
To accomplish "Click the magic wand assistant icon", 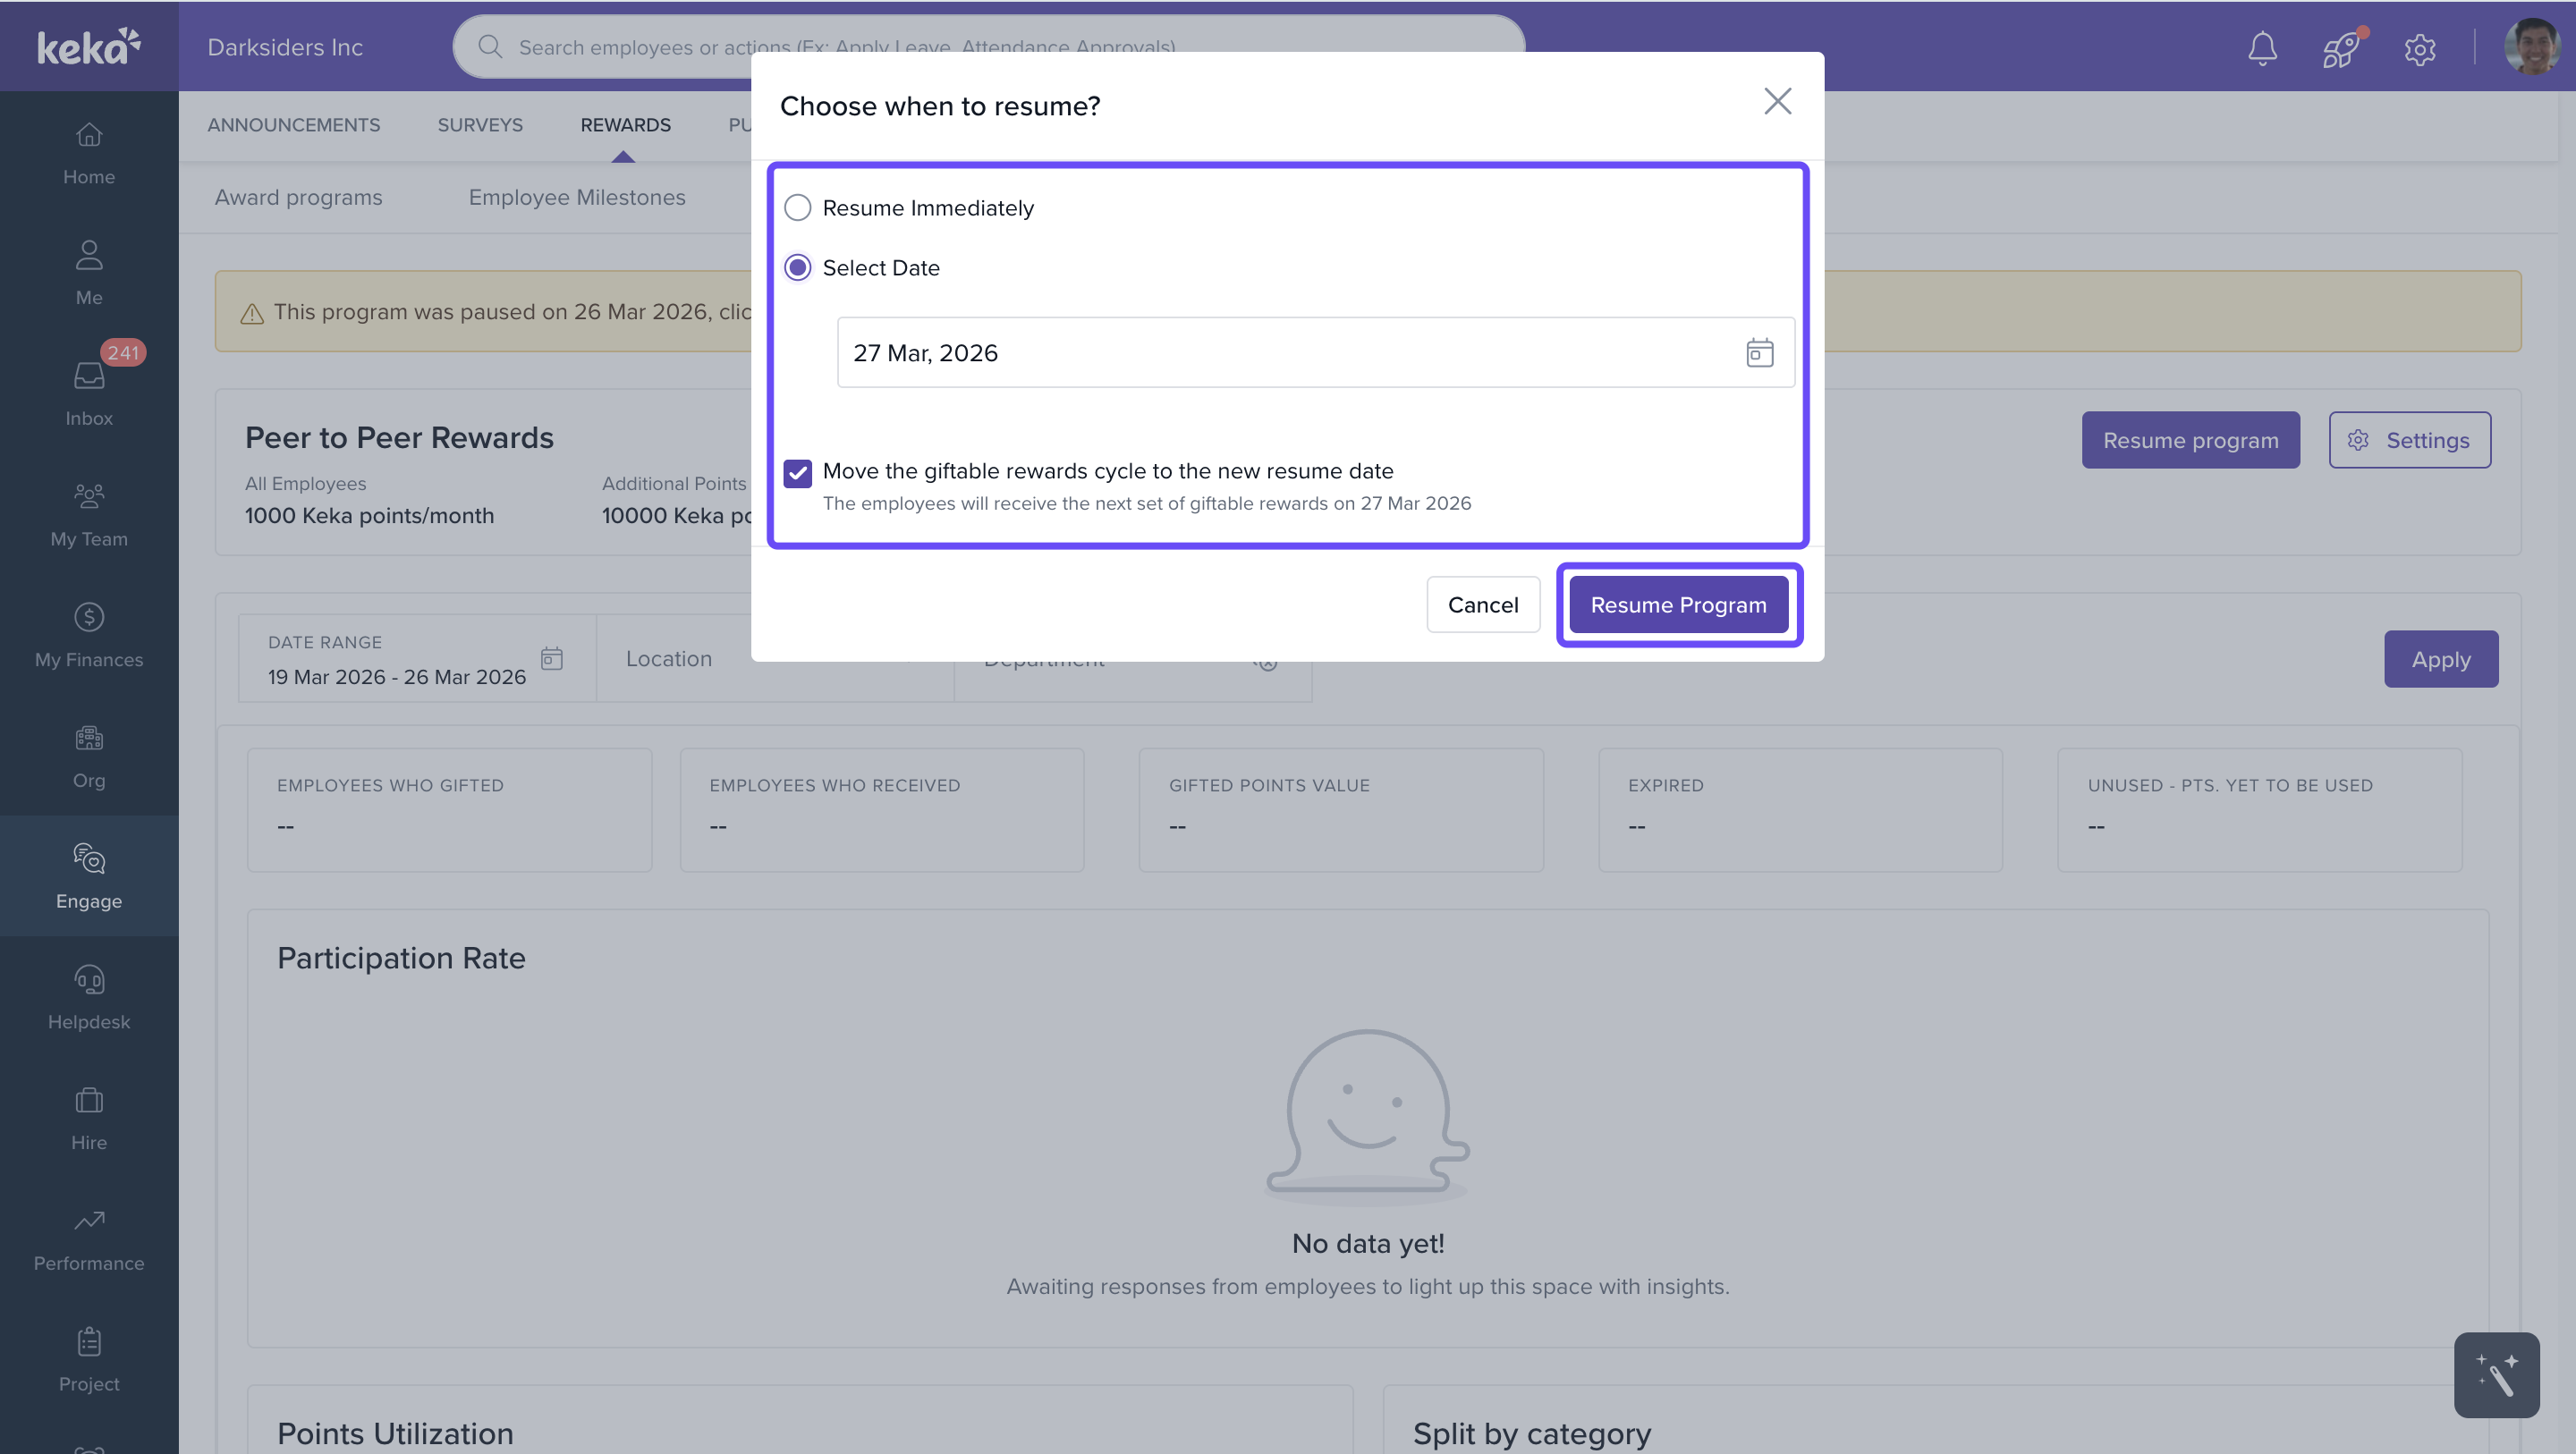I will [2496, 1375].
